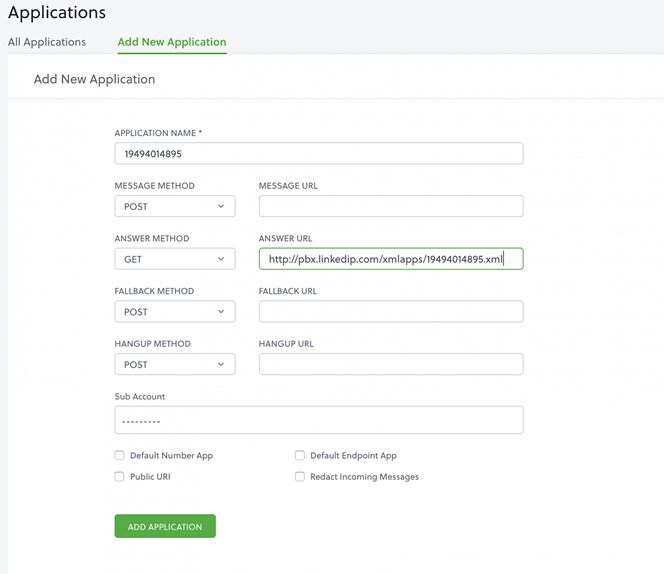Click the chevron arrow in Hangup Method
This screenshot has width=664, height=574.
[221, 364]
